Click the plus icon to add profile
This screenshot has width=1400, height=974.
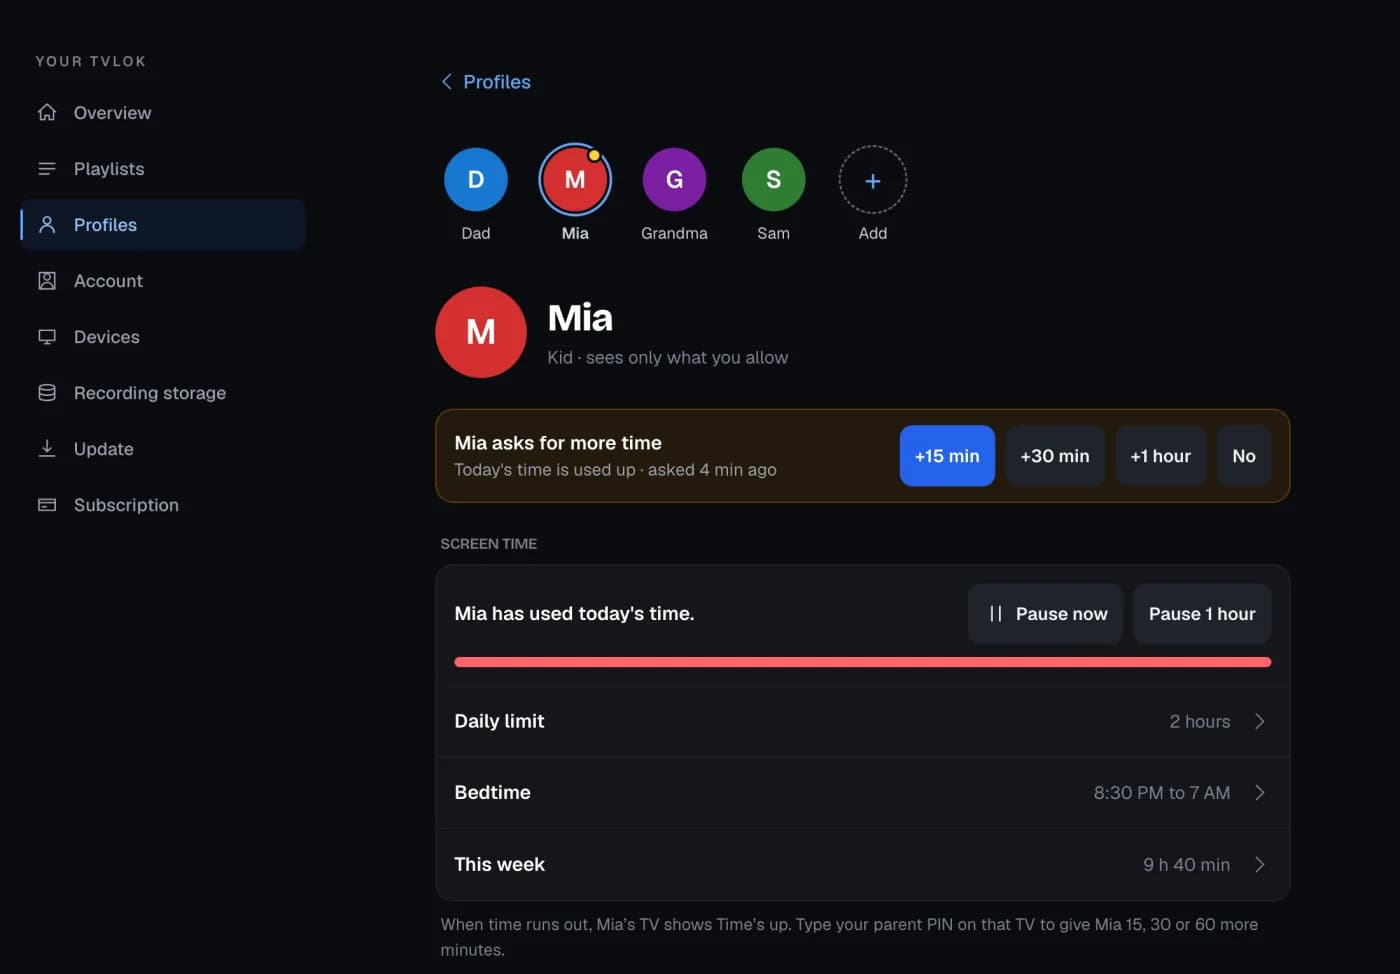pos(873,181)
